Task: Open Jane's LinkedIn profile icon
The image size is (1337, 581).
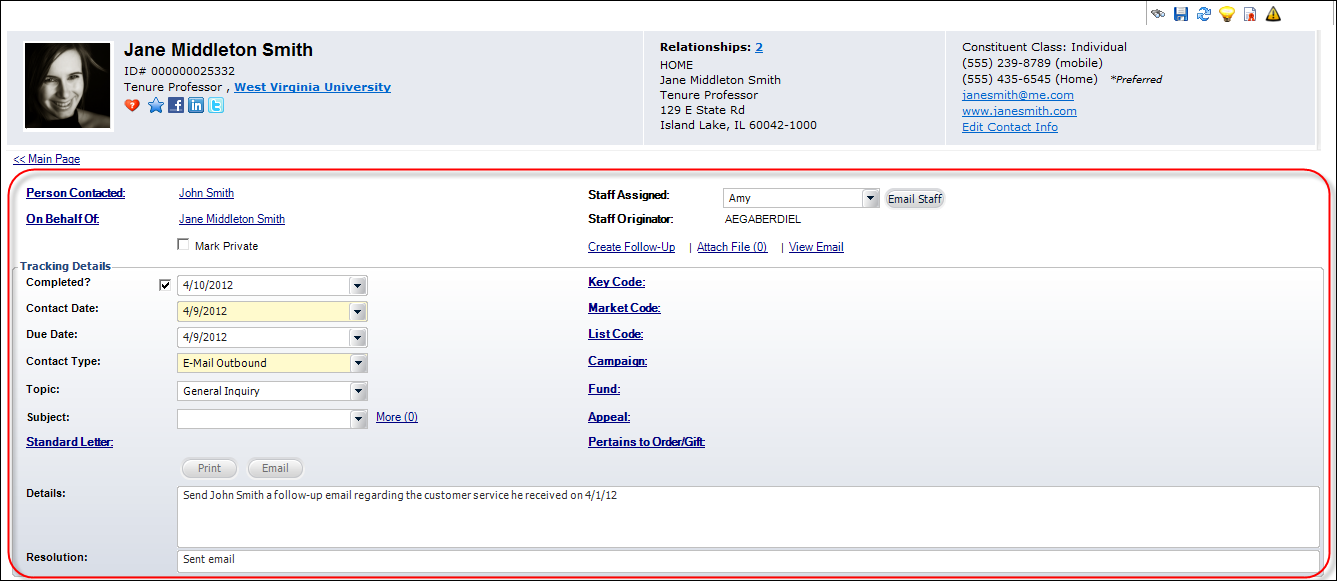Action: point(196,105)
